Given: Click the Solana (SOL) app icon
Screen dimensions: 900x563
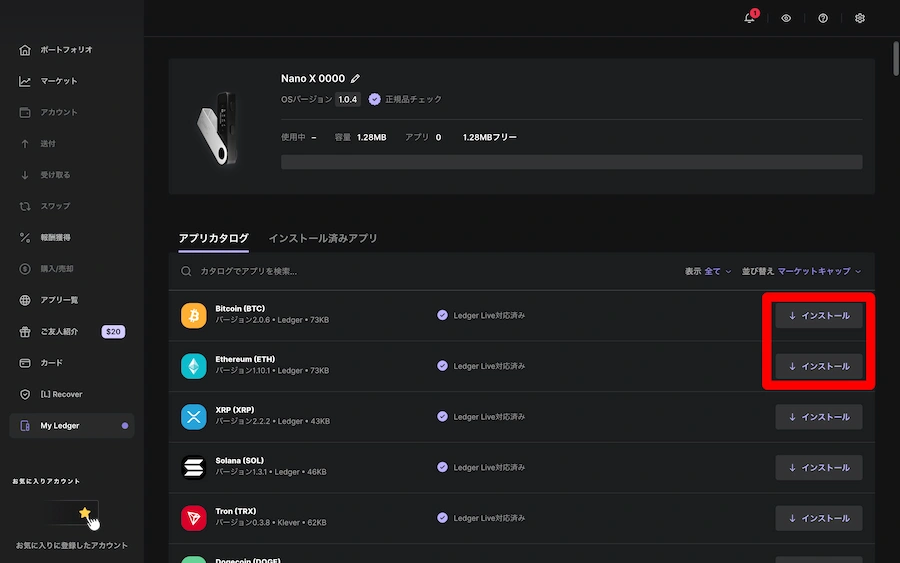Looking at the screenshot, I should click(x=193, y=467).
